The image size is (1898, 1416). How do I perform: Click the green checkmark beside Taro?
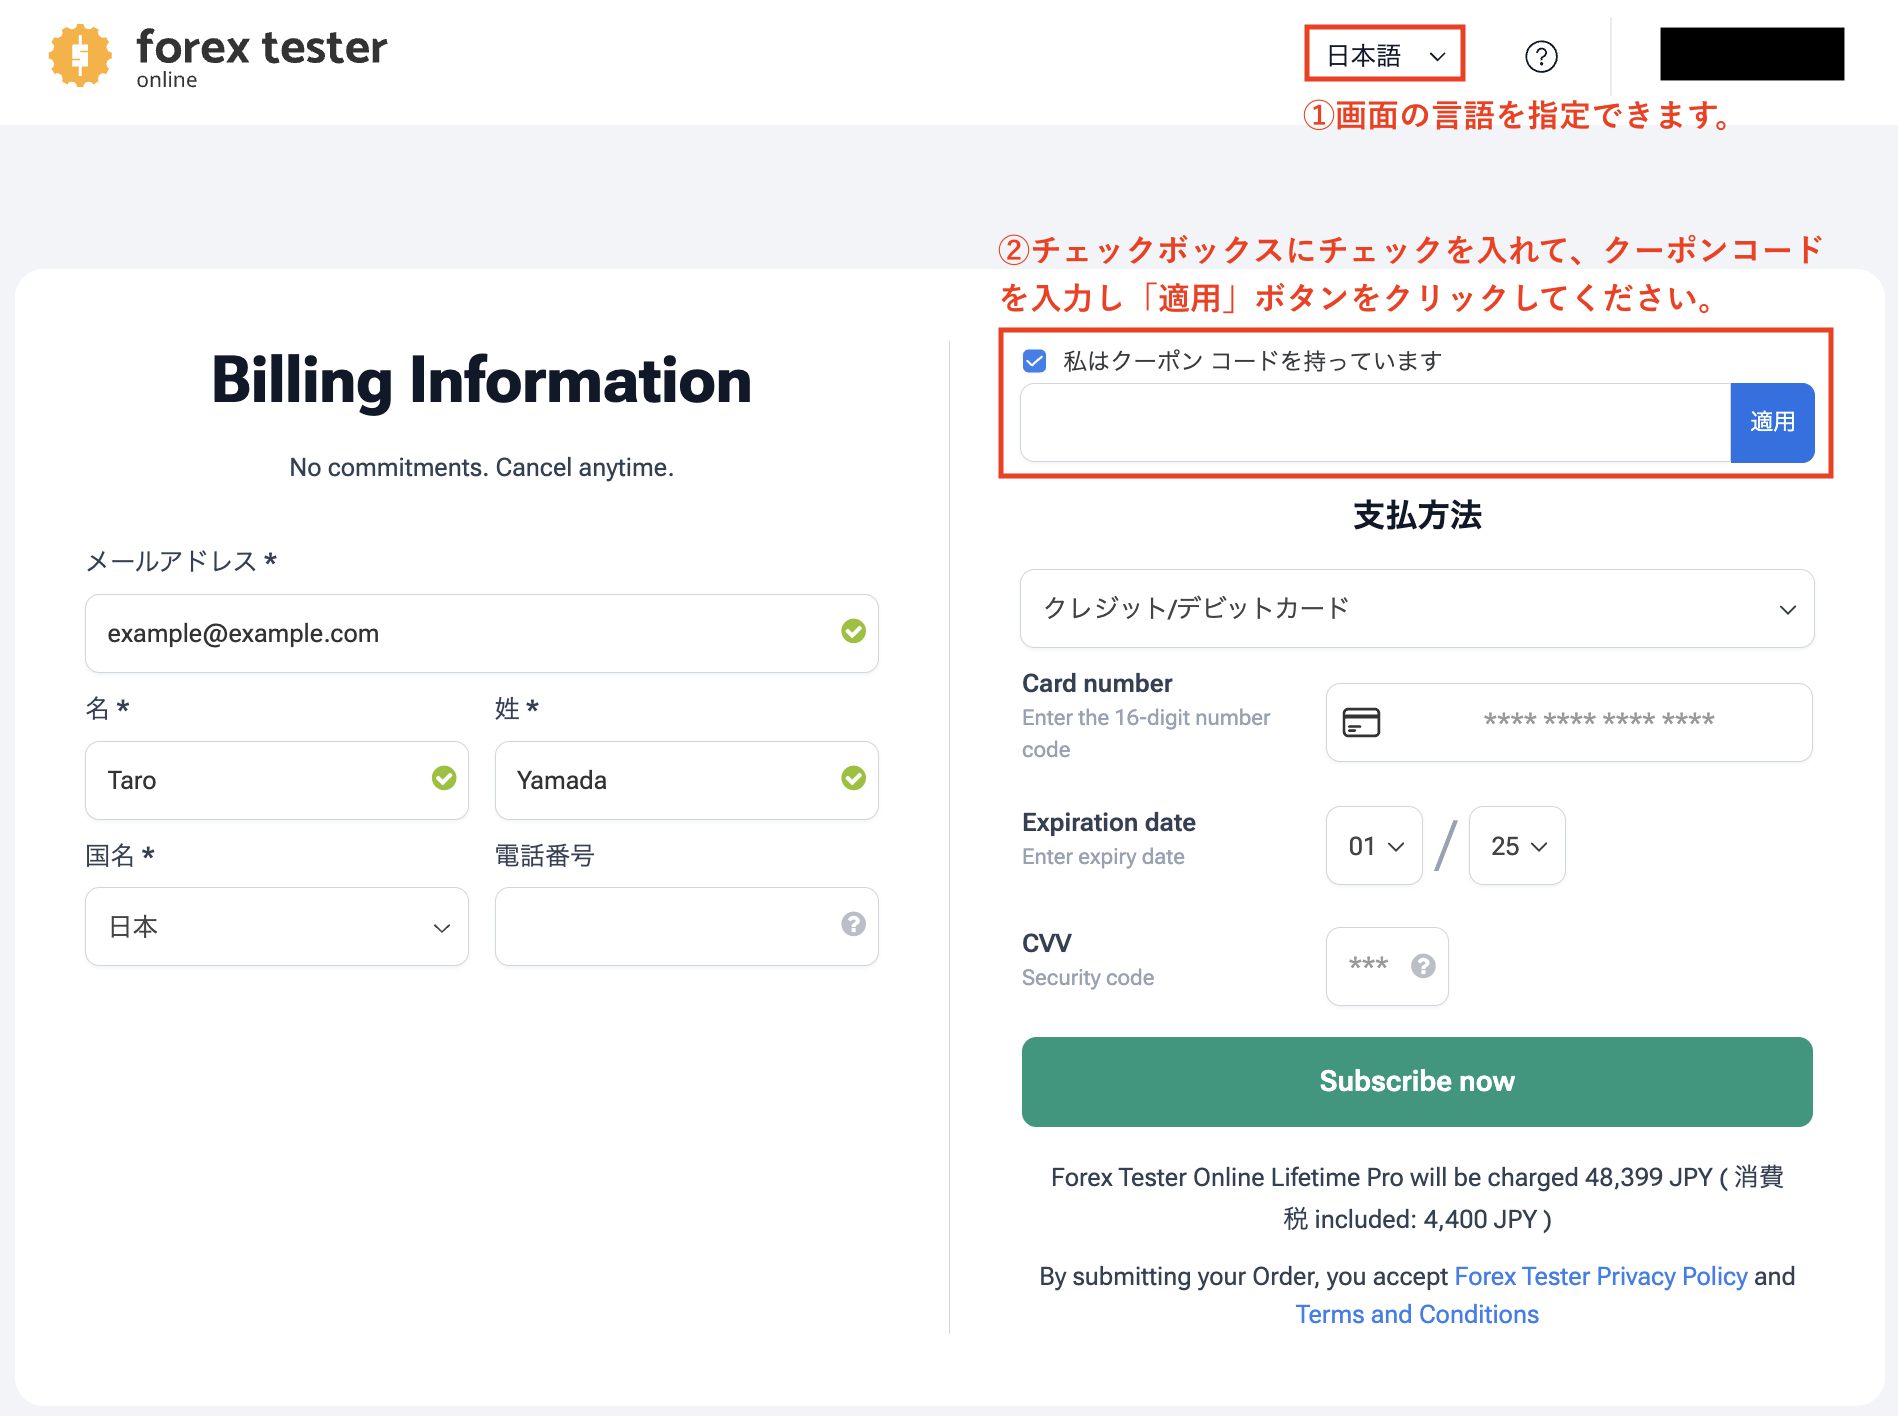pyautogui.click(x=444, y=778)
